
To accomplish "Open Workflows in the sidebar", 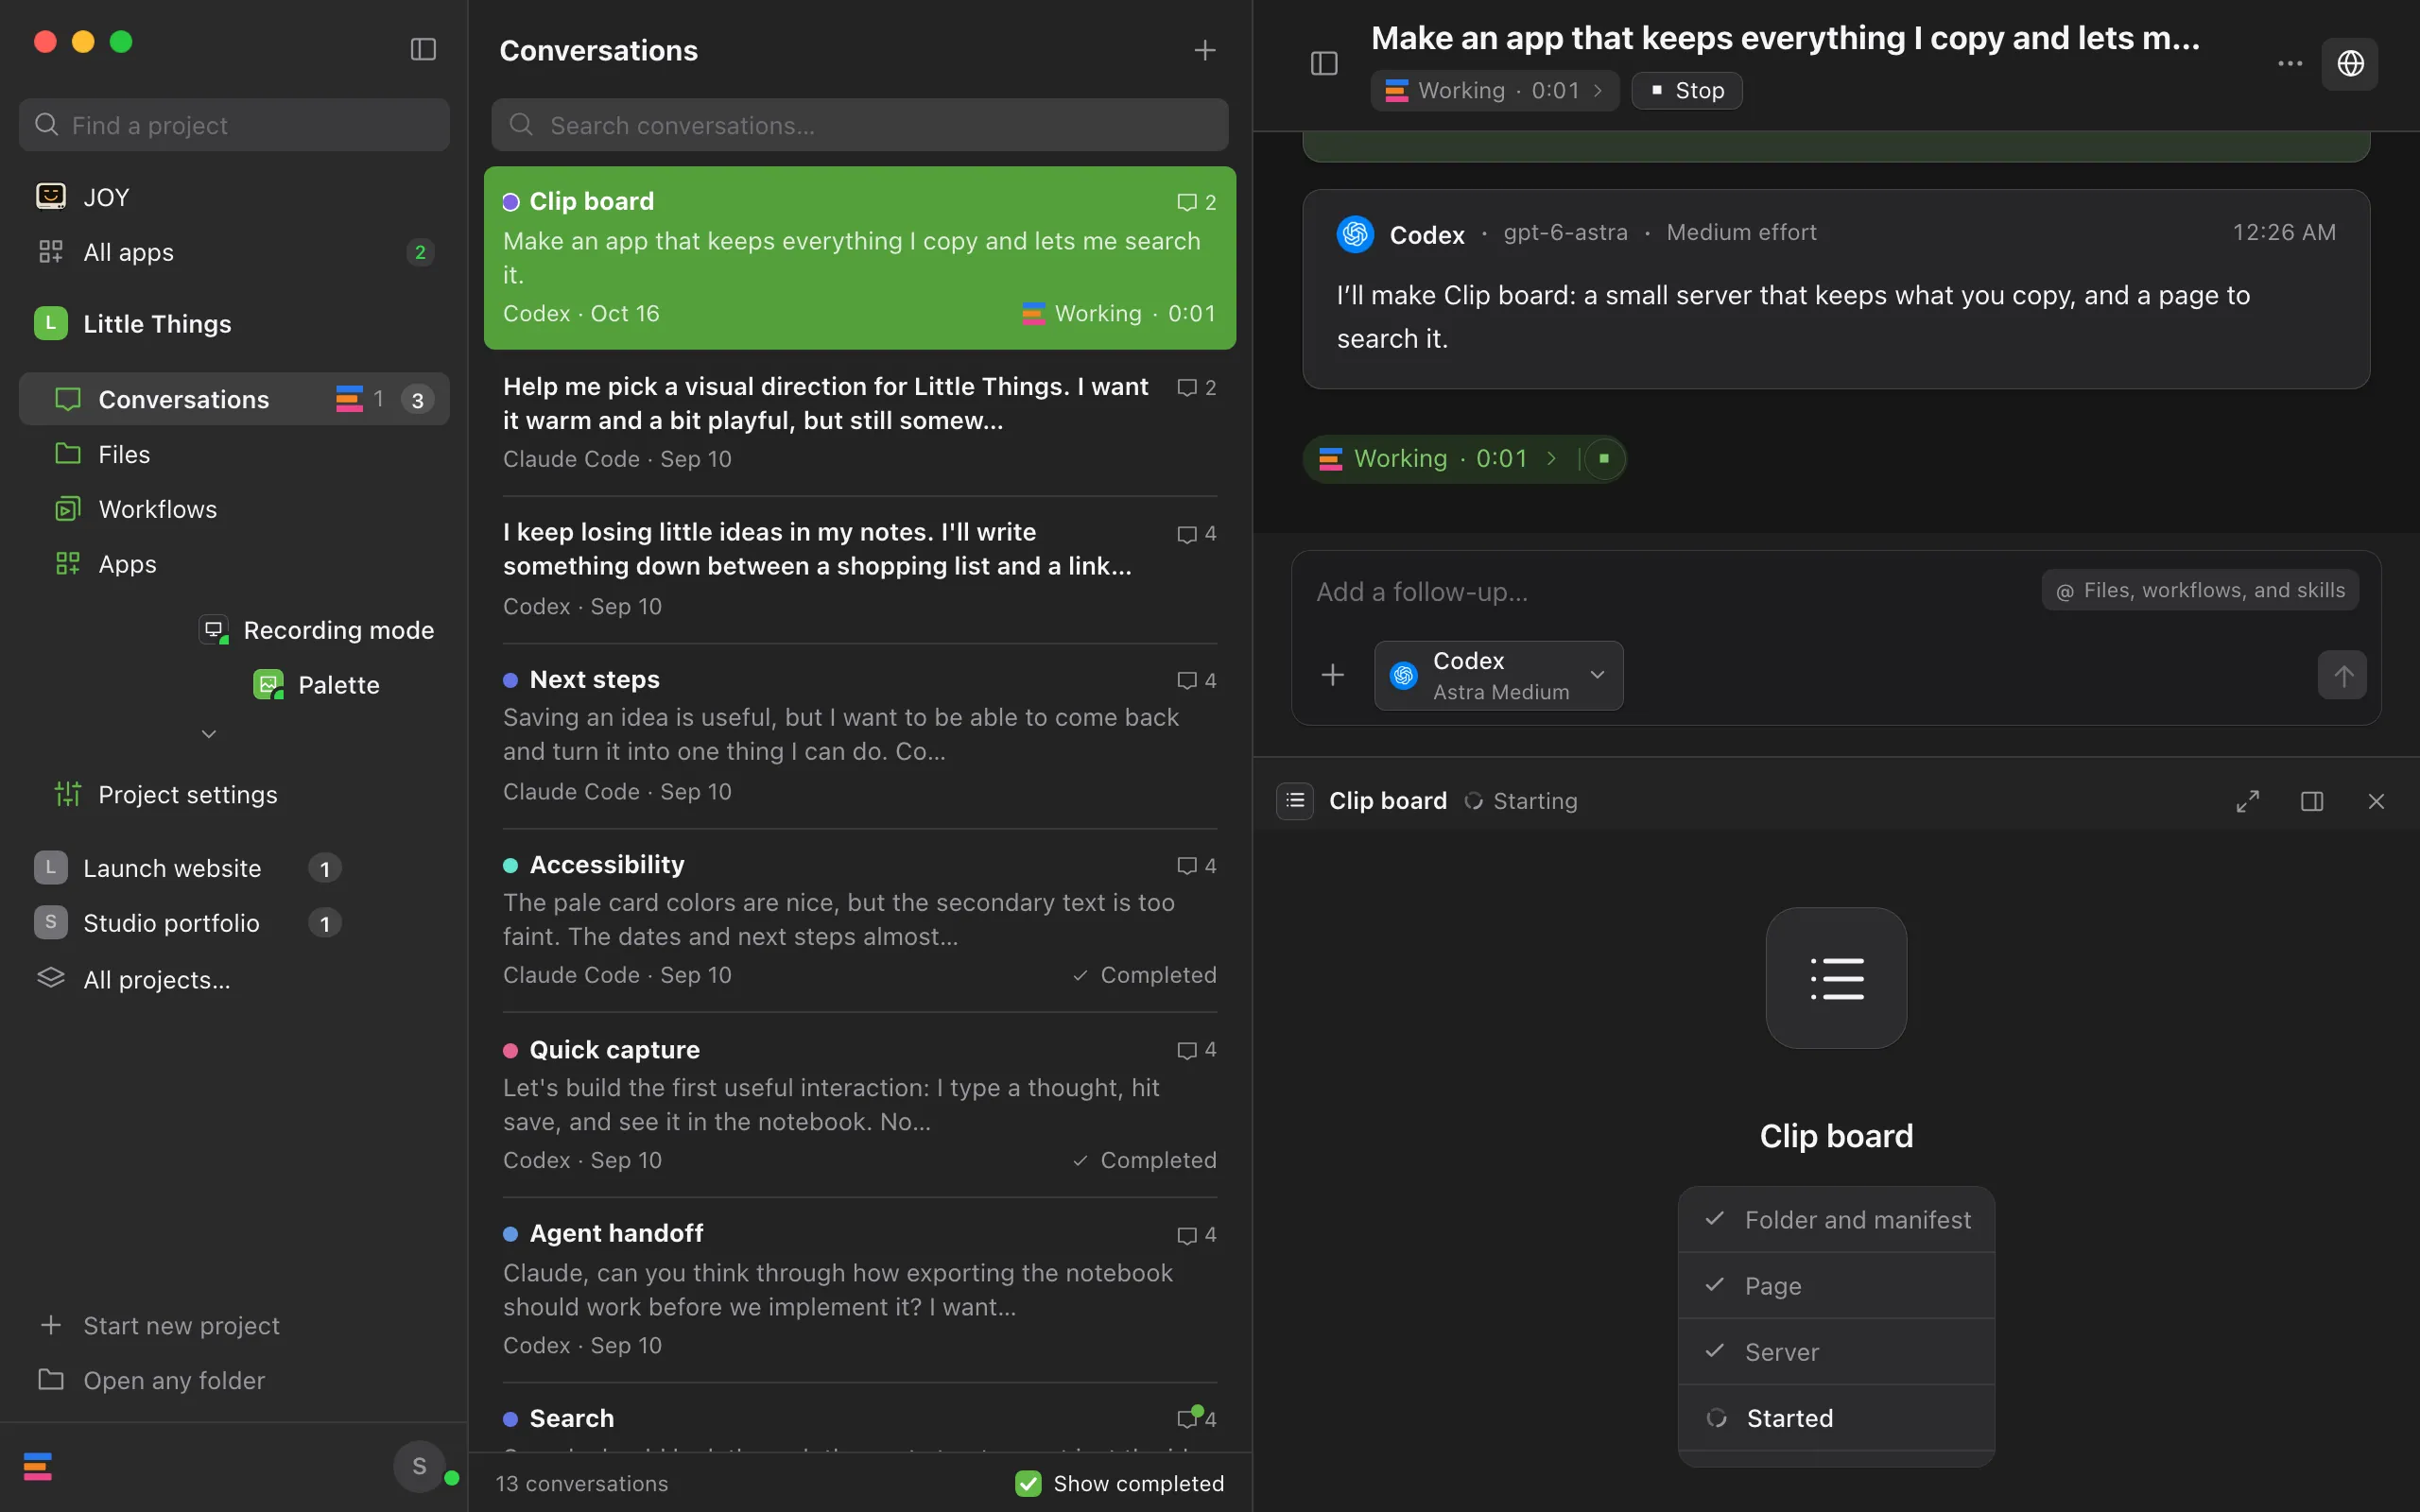I will 234,509.
